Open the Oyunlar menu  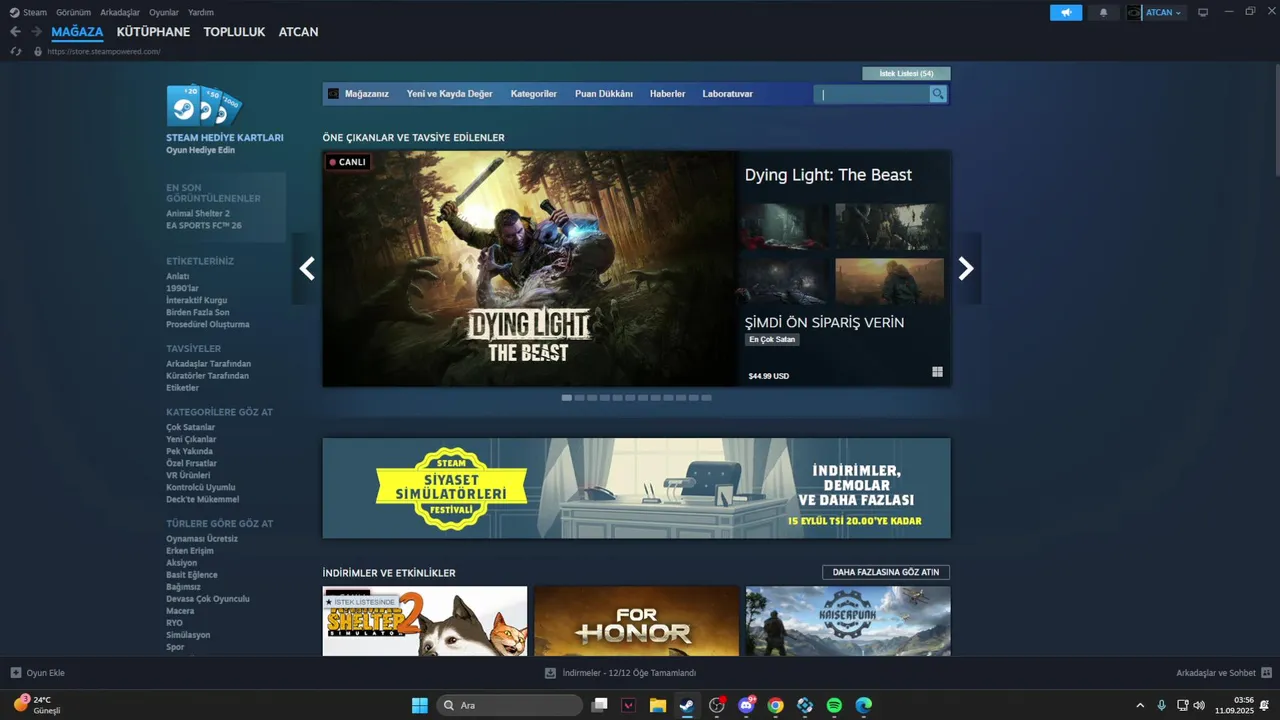[x=164, y=12]
